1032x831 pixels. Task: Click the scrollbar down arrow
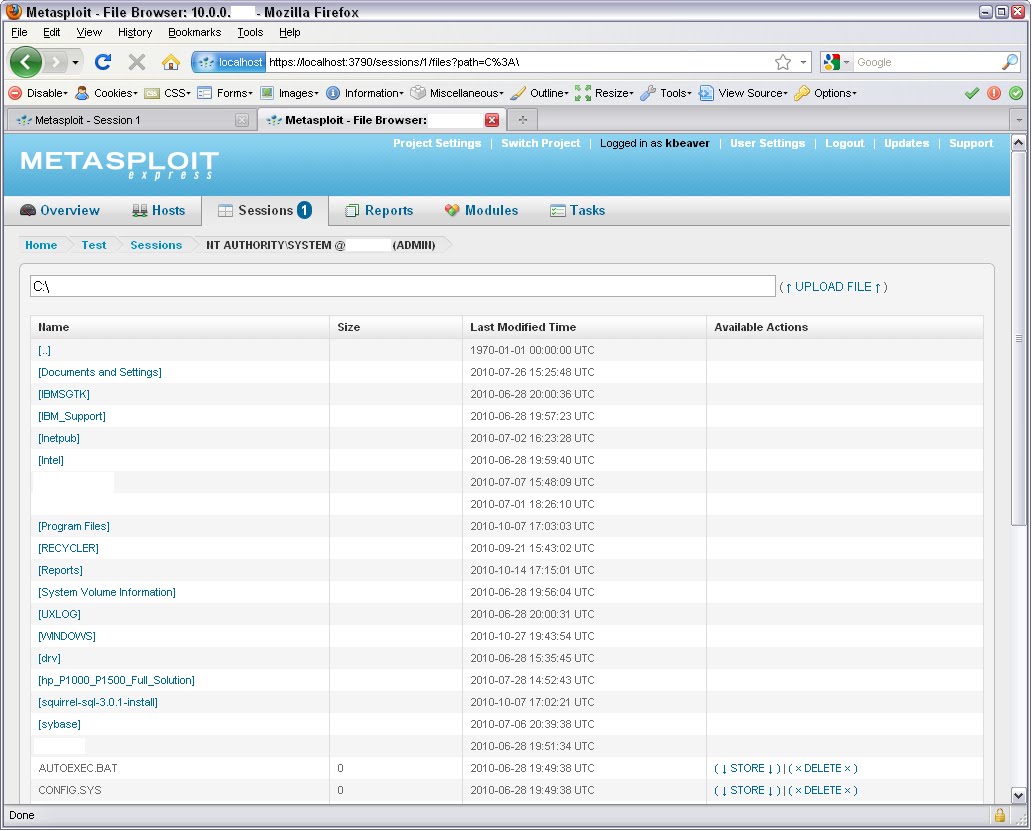coord(1018,795)
